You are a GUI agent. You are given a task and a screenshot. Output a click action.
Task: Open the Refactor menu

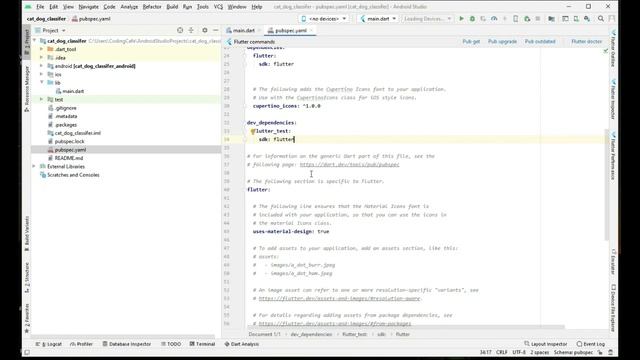(152, 7)
